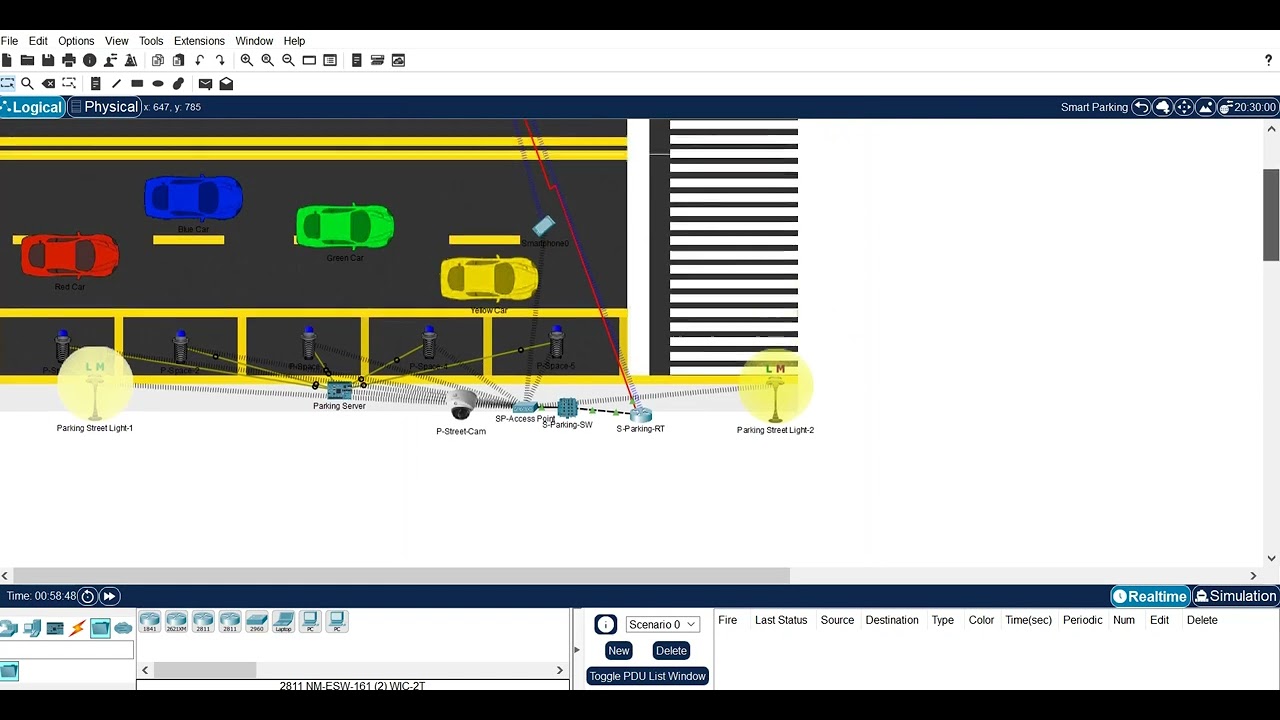Click the S-Parking-RT router device
This screenshot has width=1280, height=720.
(640, 413)
